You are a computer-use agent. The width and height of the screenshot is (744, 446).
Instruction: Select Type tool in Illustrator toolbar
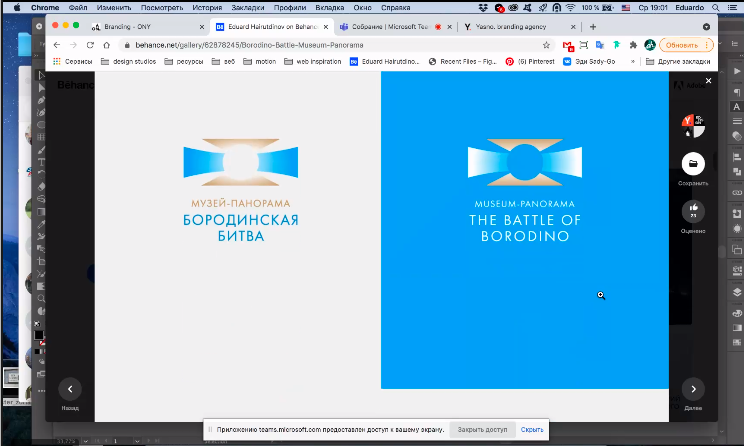41,162
